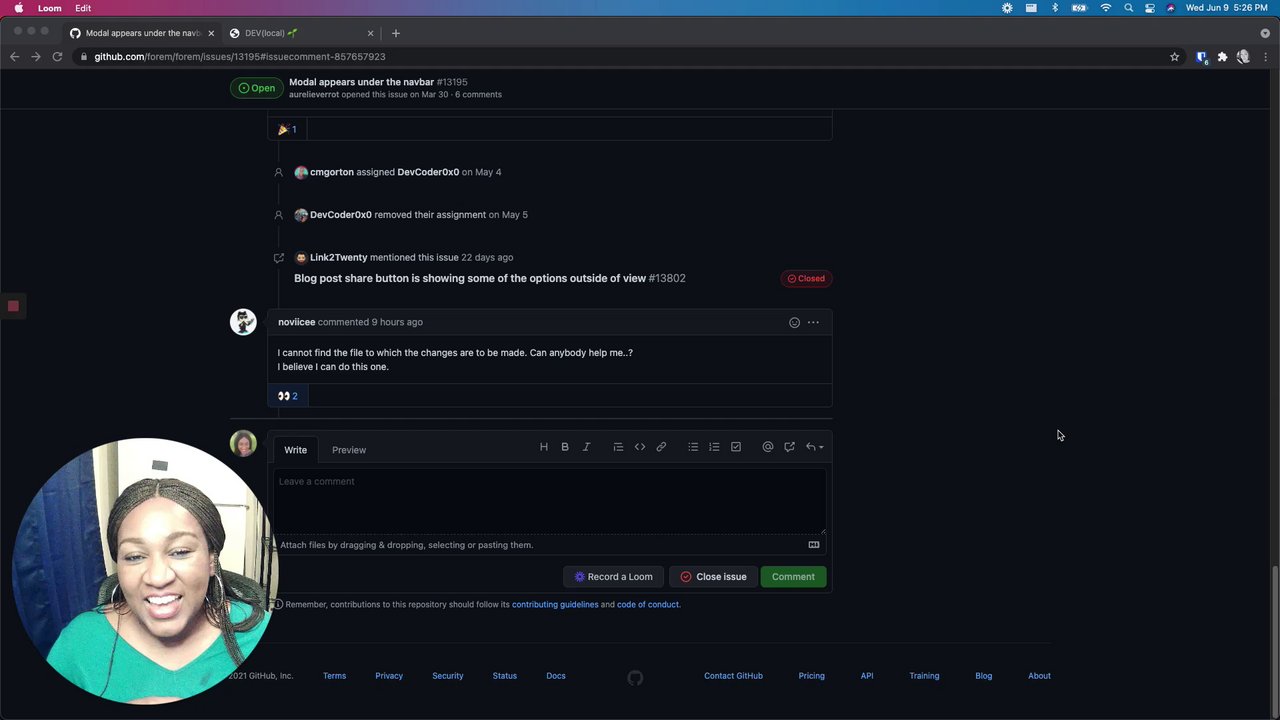
Task: Open the Markdown help icon below textarea
Action: coord(814,545)
